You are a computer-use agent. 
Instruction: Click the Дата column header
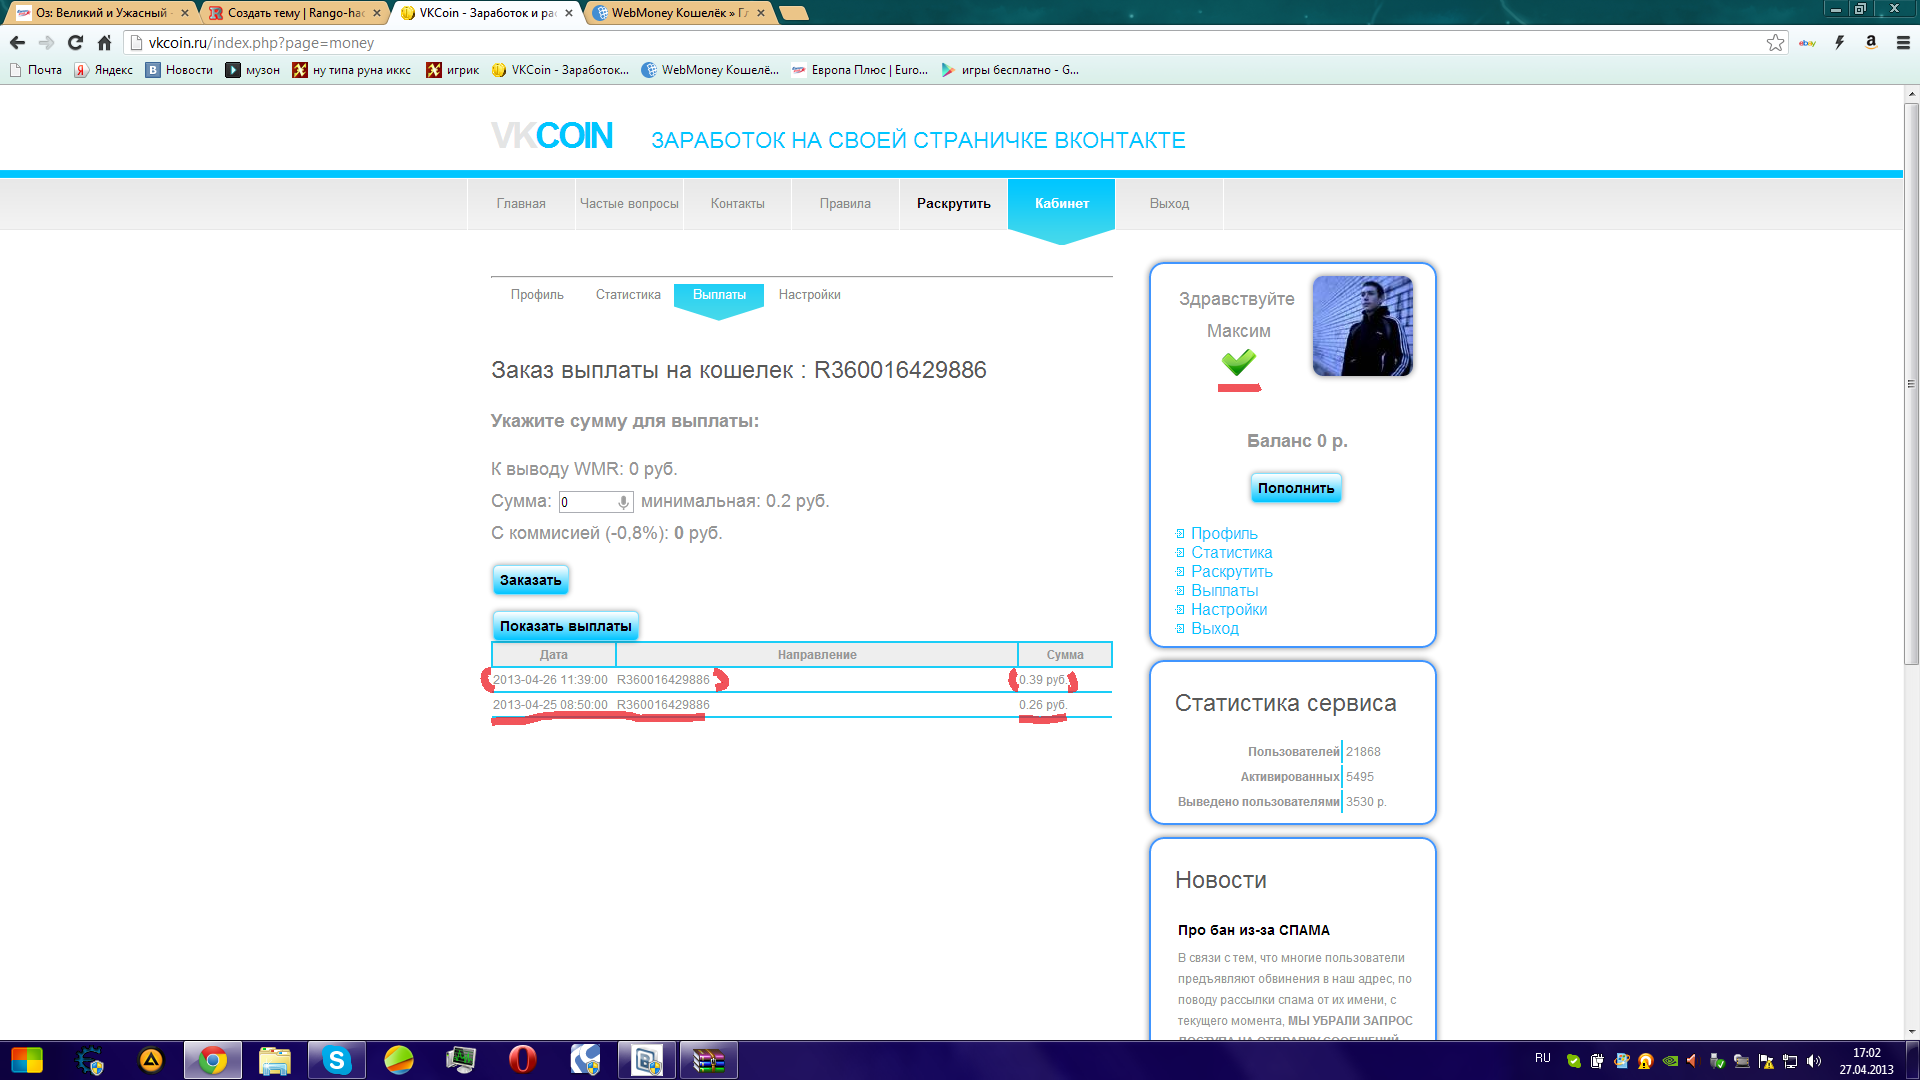[554, 655]
